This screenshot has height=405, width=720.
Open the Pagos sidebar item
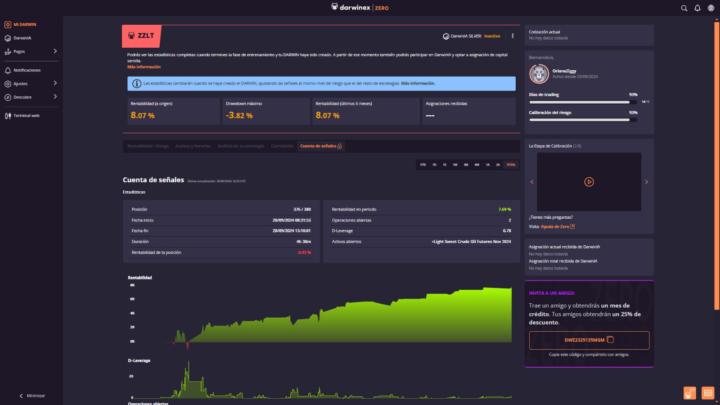tap(15, 51)
